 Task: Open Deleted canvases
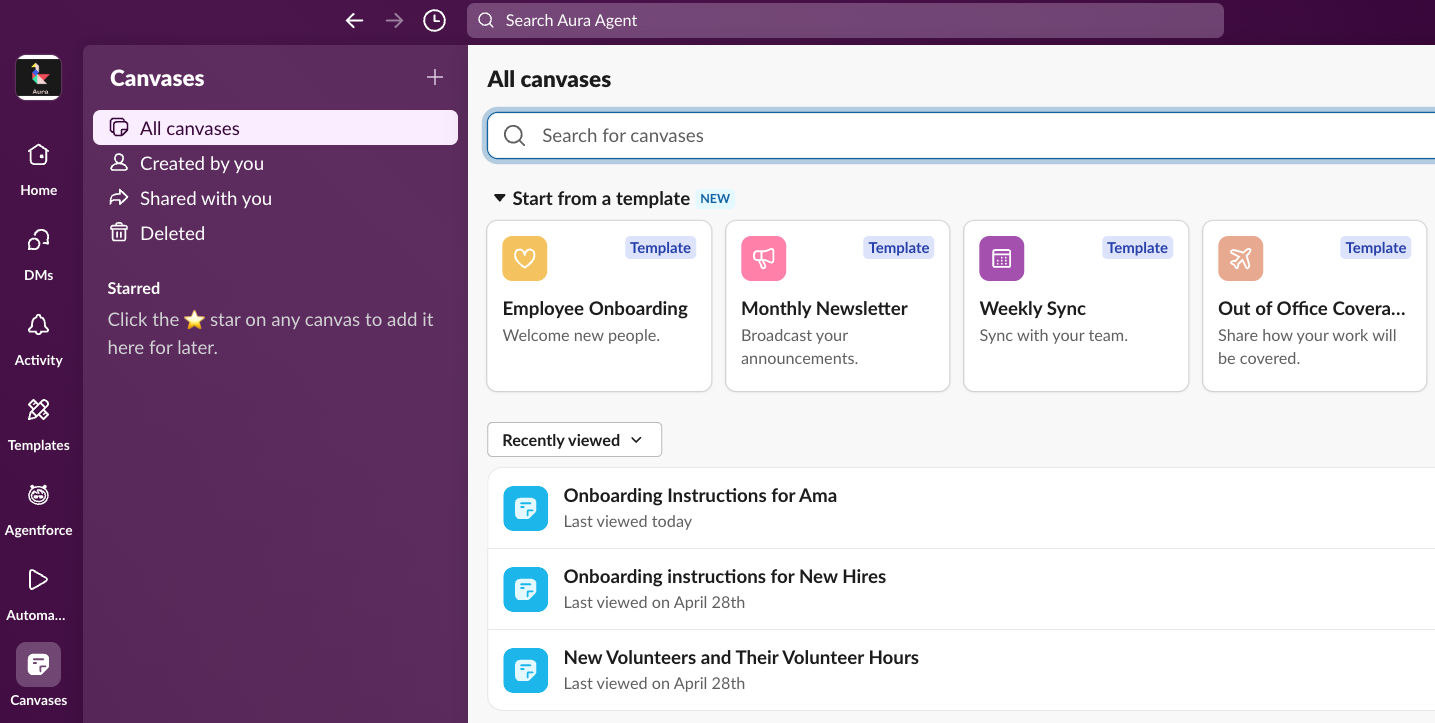[x=275, y=233]
